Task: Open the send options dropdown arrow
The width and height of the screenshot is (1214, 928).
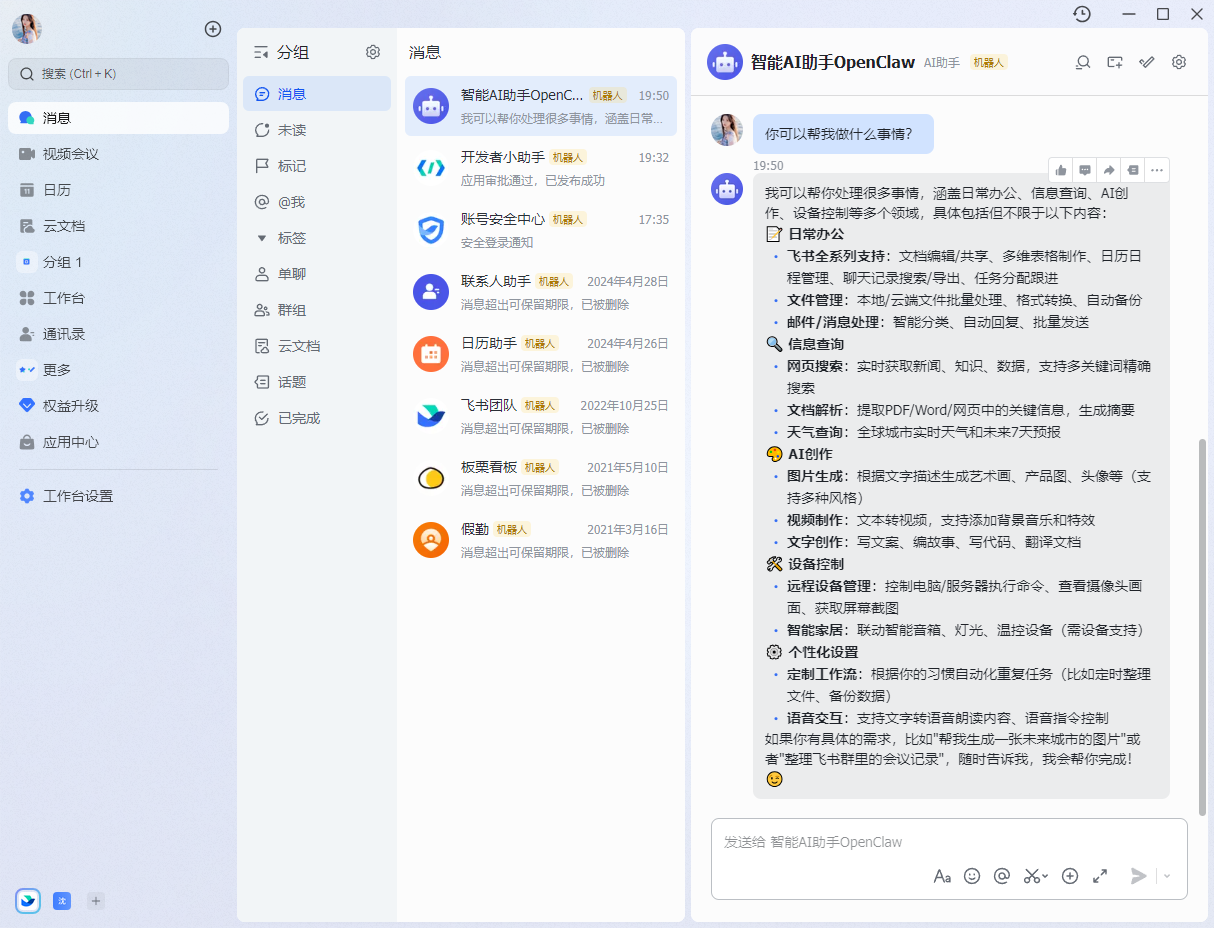Action: [1167, 877]
